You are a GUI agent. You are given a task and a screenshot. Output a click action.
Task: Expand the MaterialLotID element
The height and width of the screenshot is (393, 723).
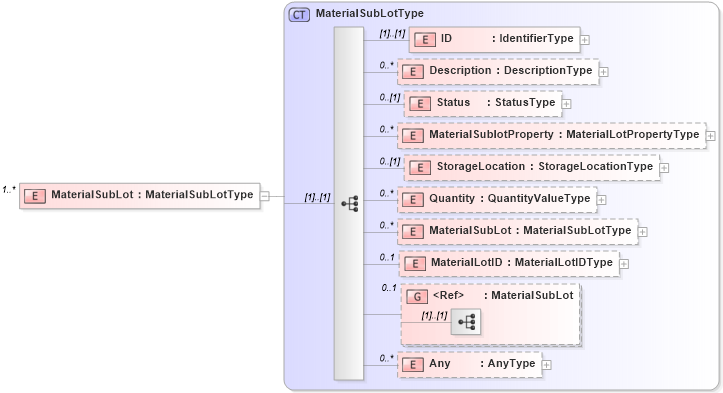coord(624,264)
